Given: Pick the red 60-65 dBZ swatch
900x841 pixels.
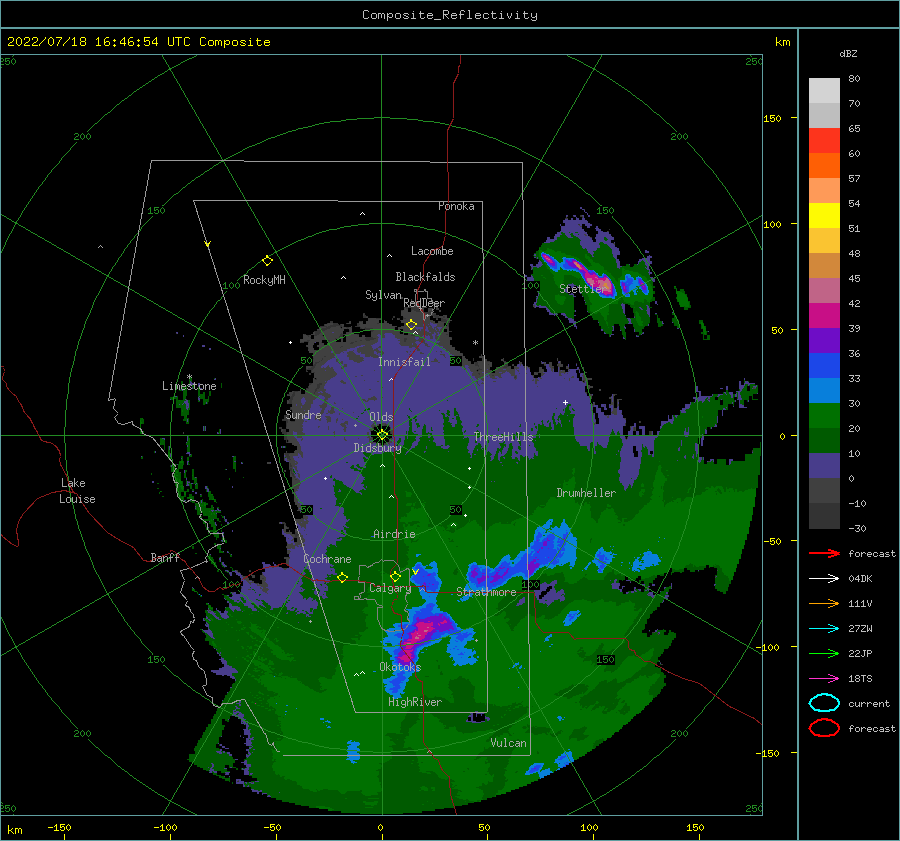Looking at the screenshot, I should [824, 140].
